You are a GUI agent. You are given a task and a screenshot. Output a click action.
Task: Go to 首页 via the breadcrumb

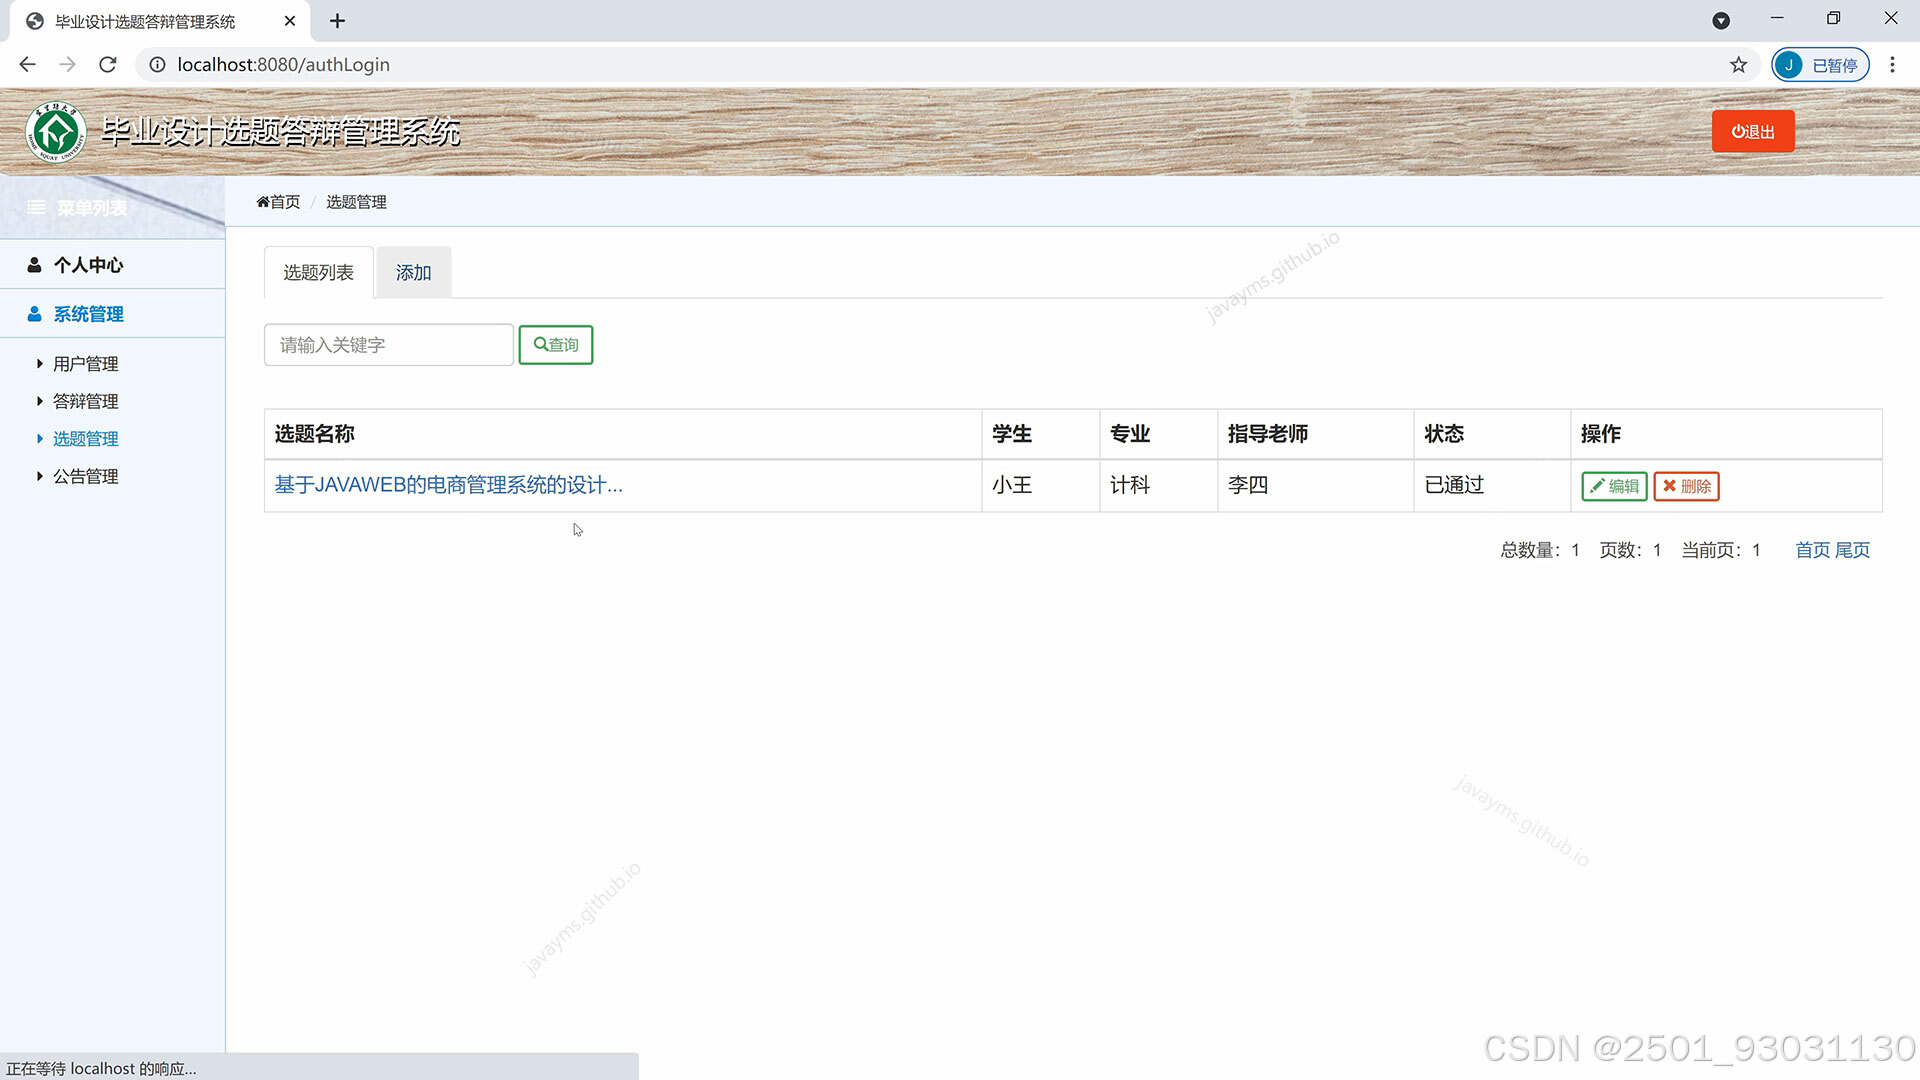click(278, 202)
